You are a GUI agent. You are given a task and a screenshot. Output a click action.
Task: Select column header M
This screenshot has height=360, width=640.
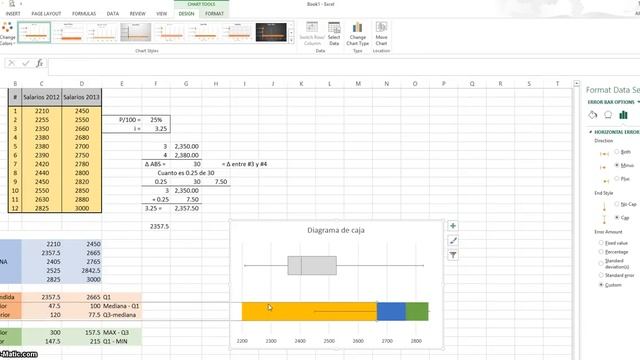click(x=358, y=84)
